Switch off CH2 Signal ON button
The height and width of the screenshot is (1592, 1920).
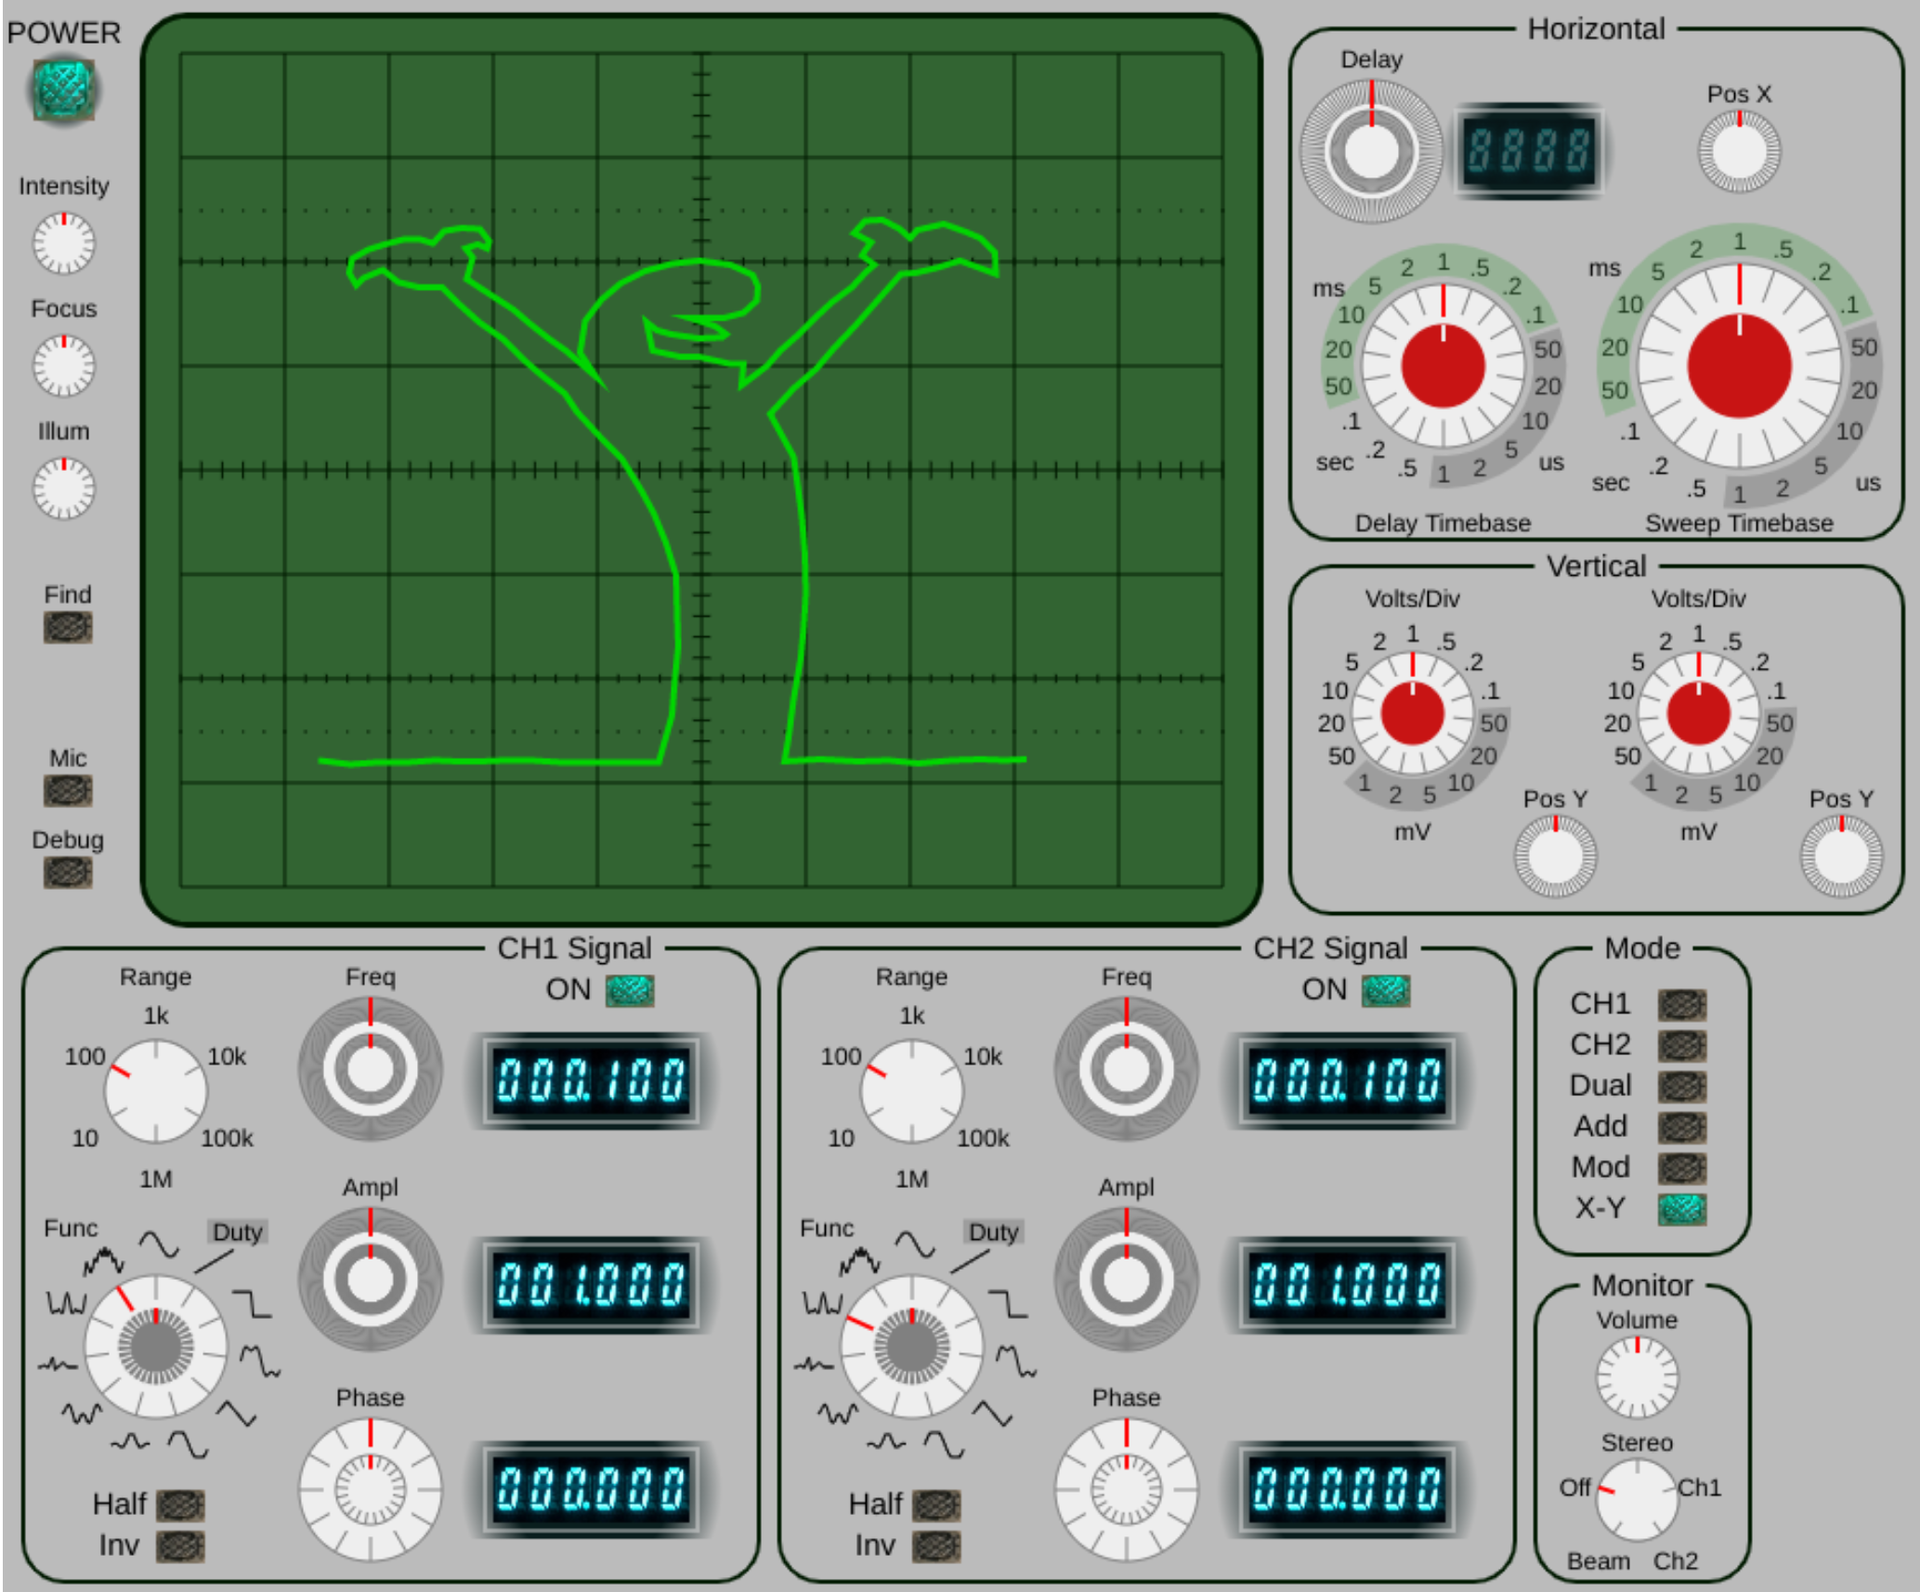1385,990
